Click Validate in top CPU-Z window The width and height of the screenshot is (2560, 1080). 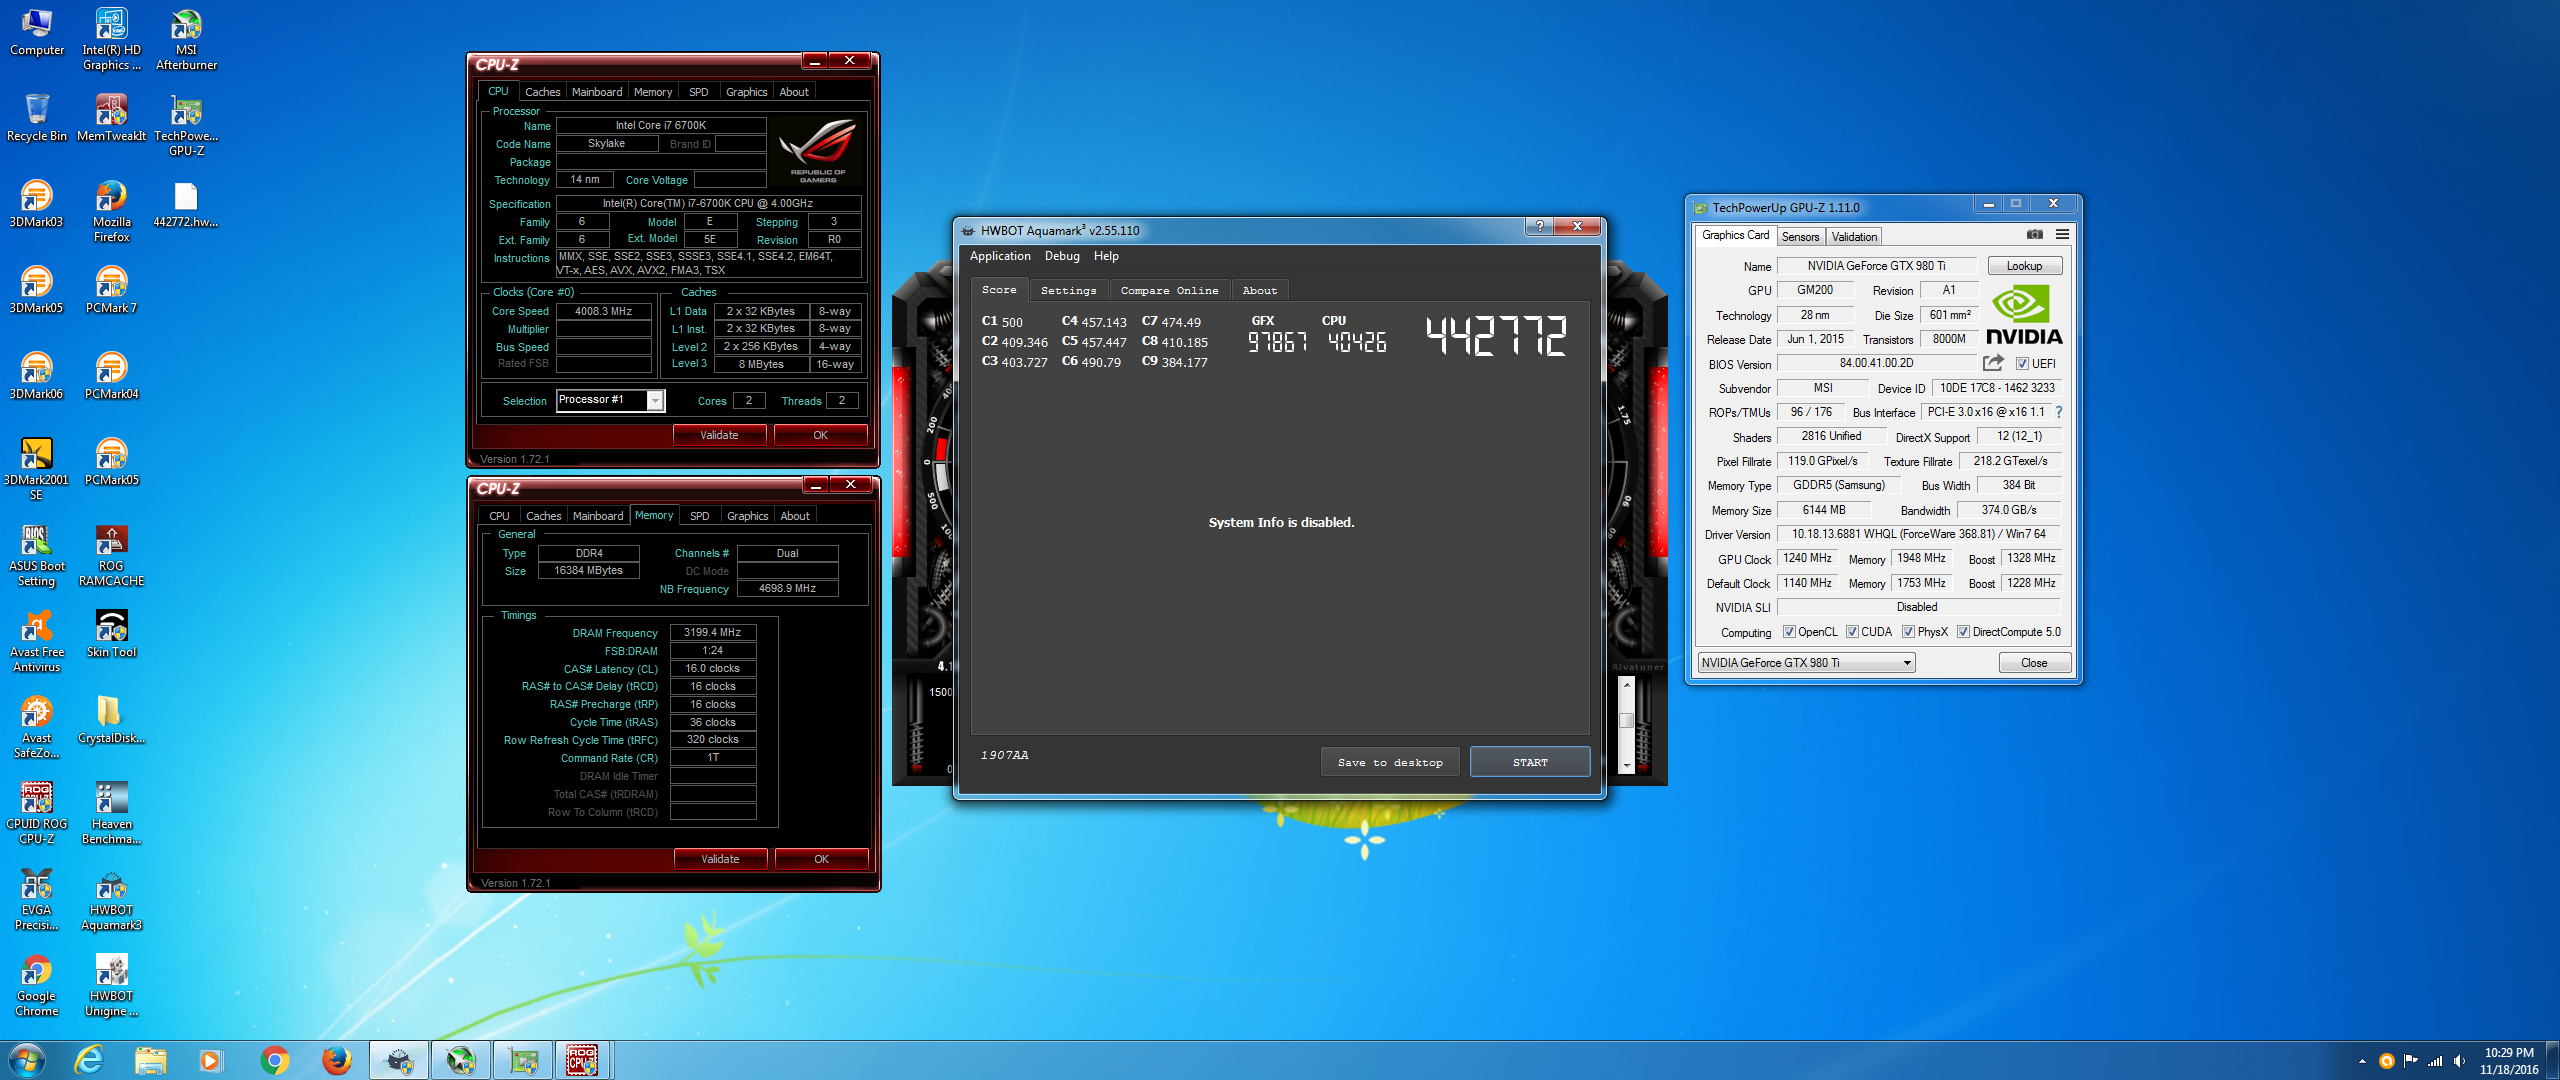click(719, 435)
